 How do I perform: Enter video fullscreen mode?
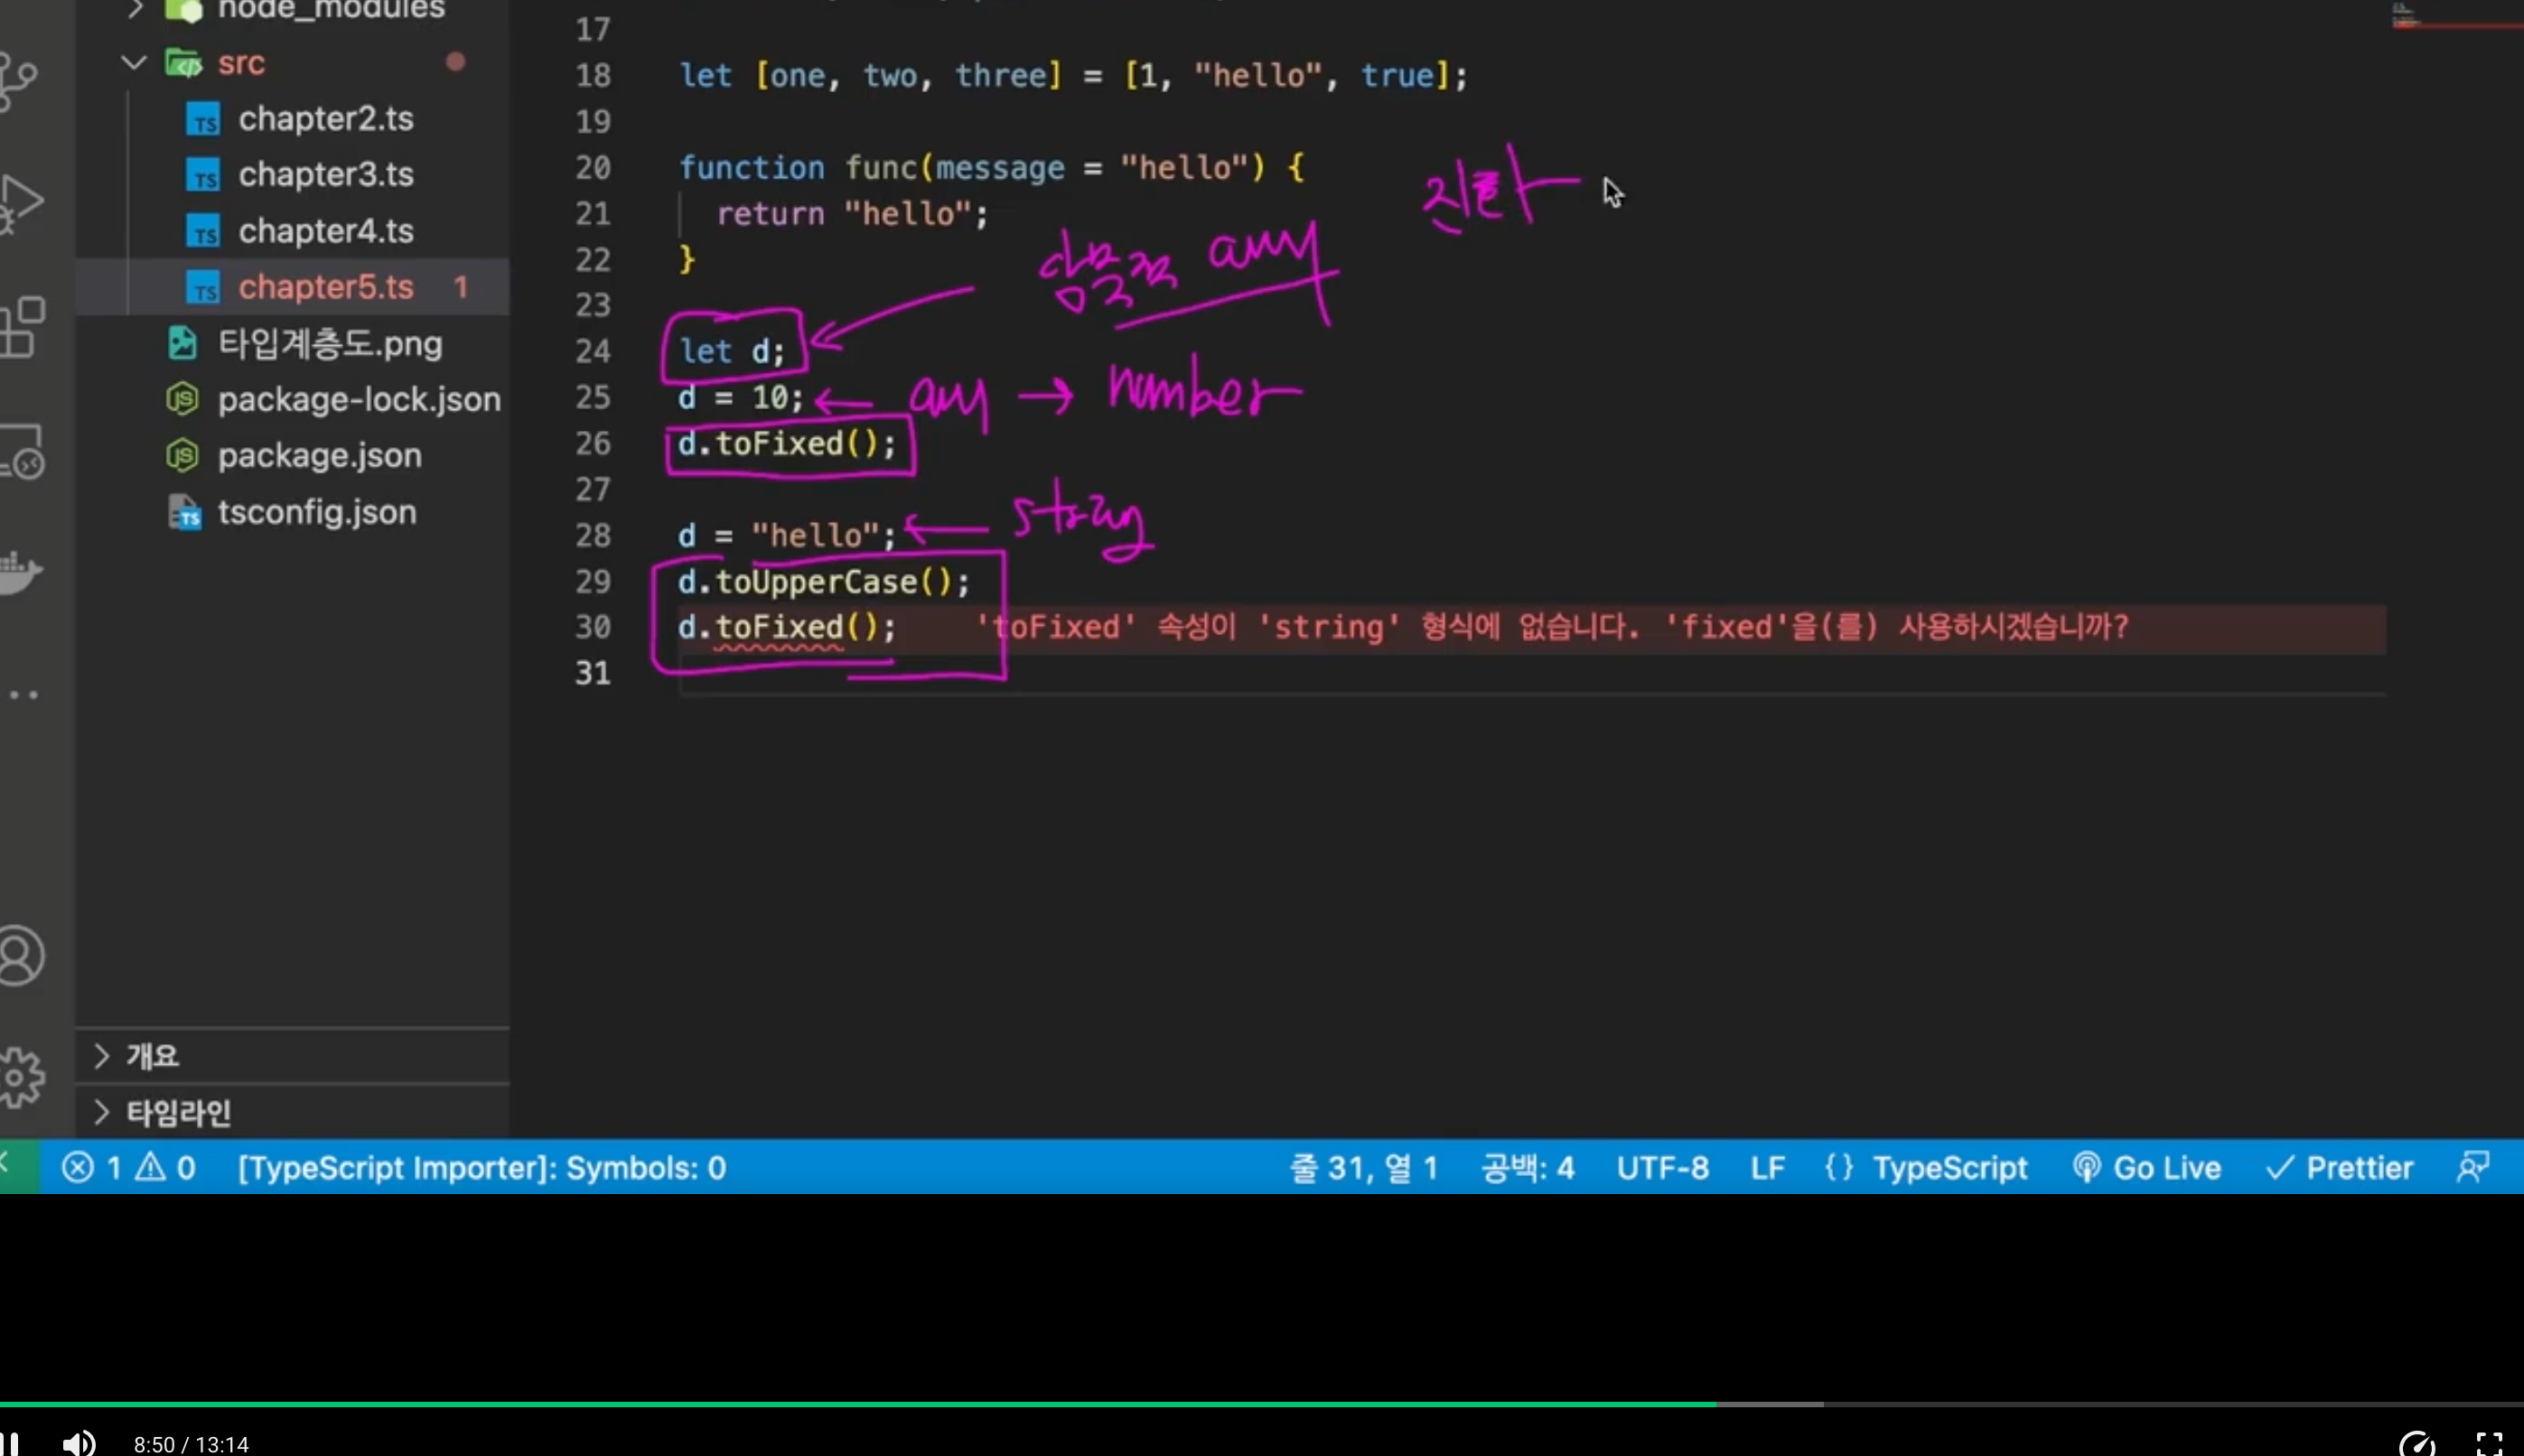click(x=2489, y=1443)
